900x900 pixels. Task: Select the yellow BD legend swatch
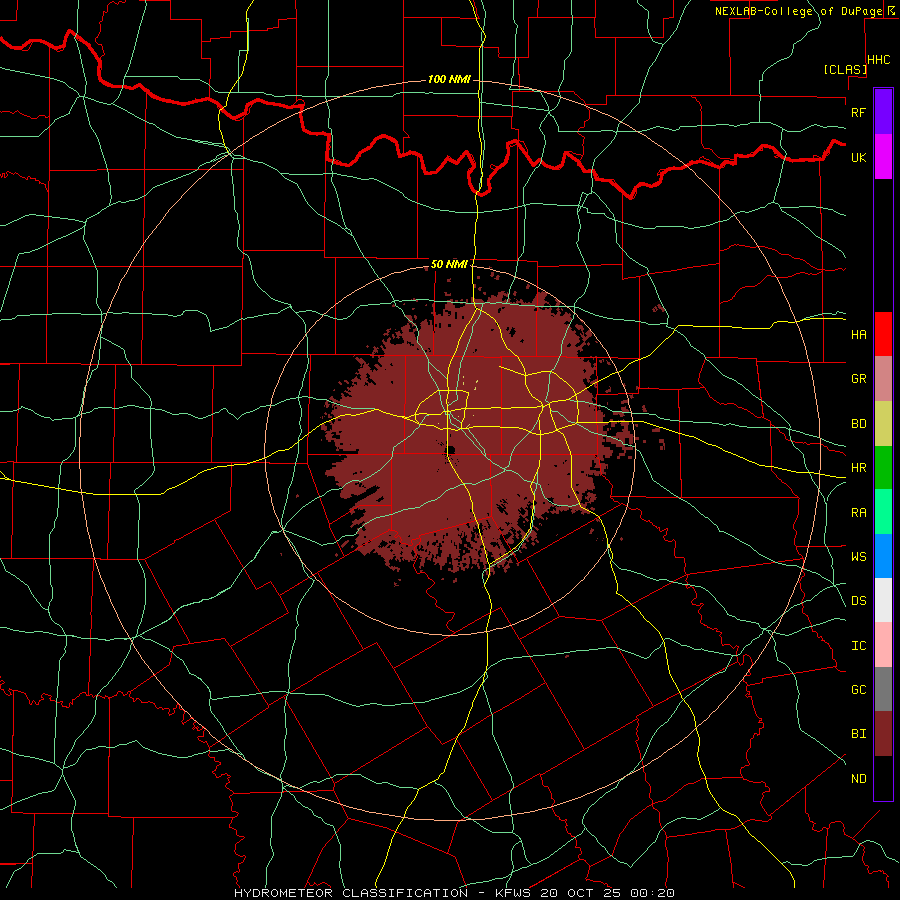tap(883, 424)
